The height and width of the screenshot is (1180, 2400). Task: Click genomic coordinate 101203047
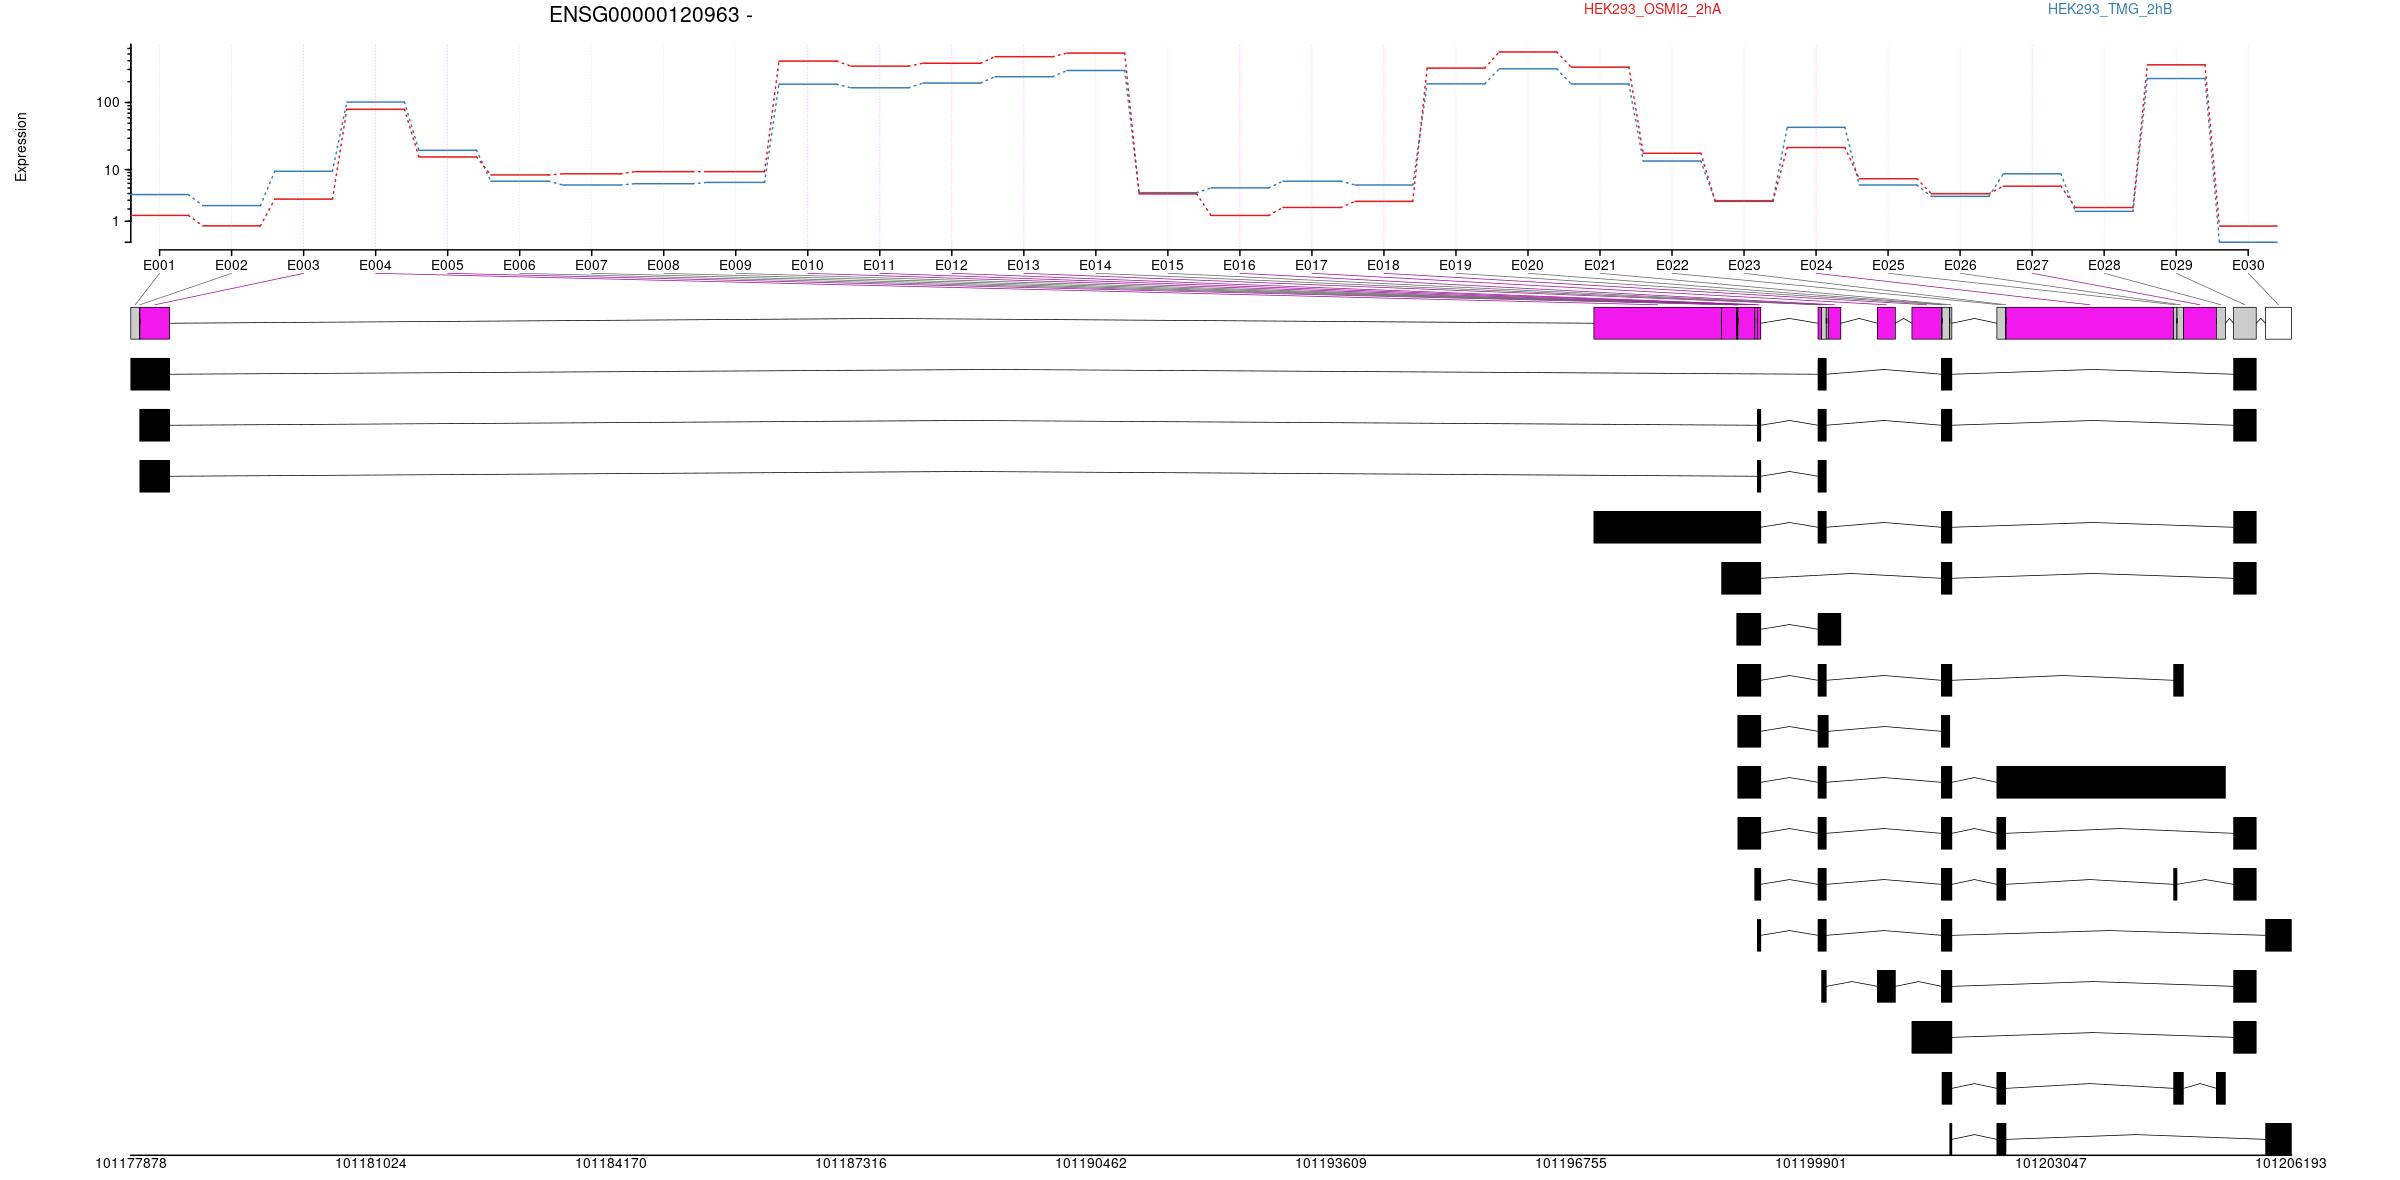[2051, 1163]
